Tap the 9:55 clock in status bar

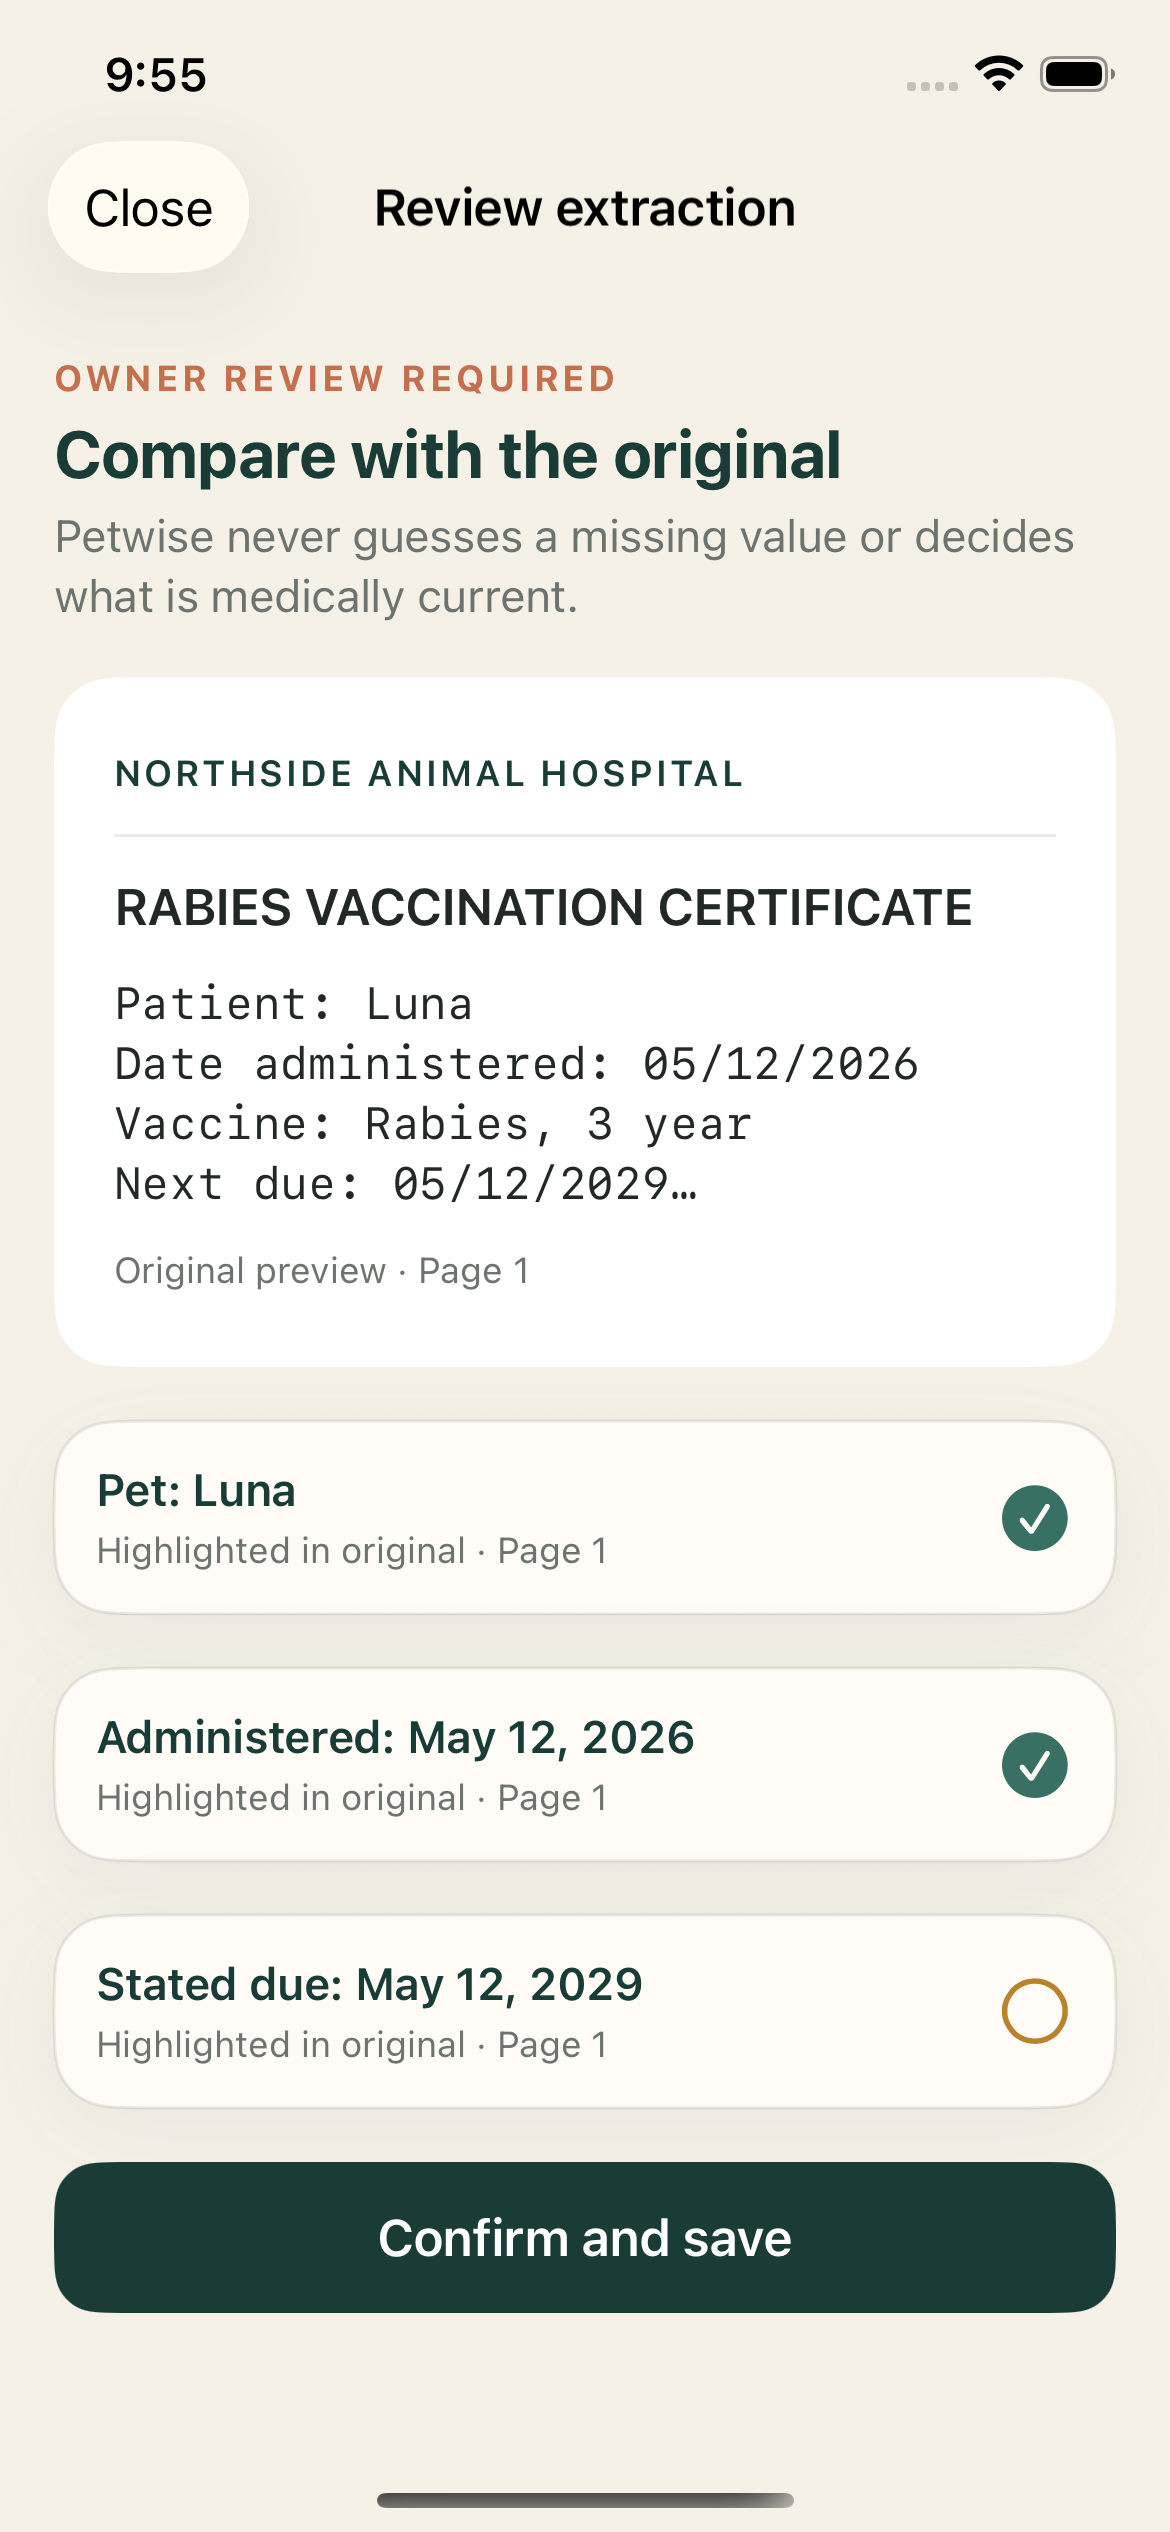coord(156,75)
